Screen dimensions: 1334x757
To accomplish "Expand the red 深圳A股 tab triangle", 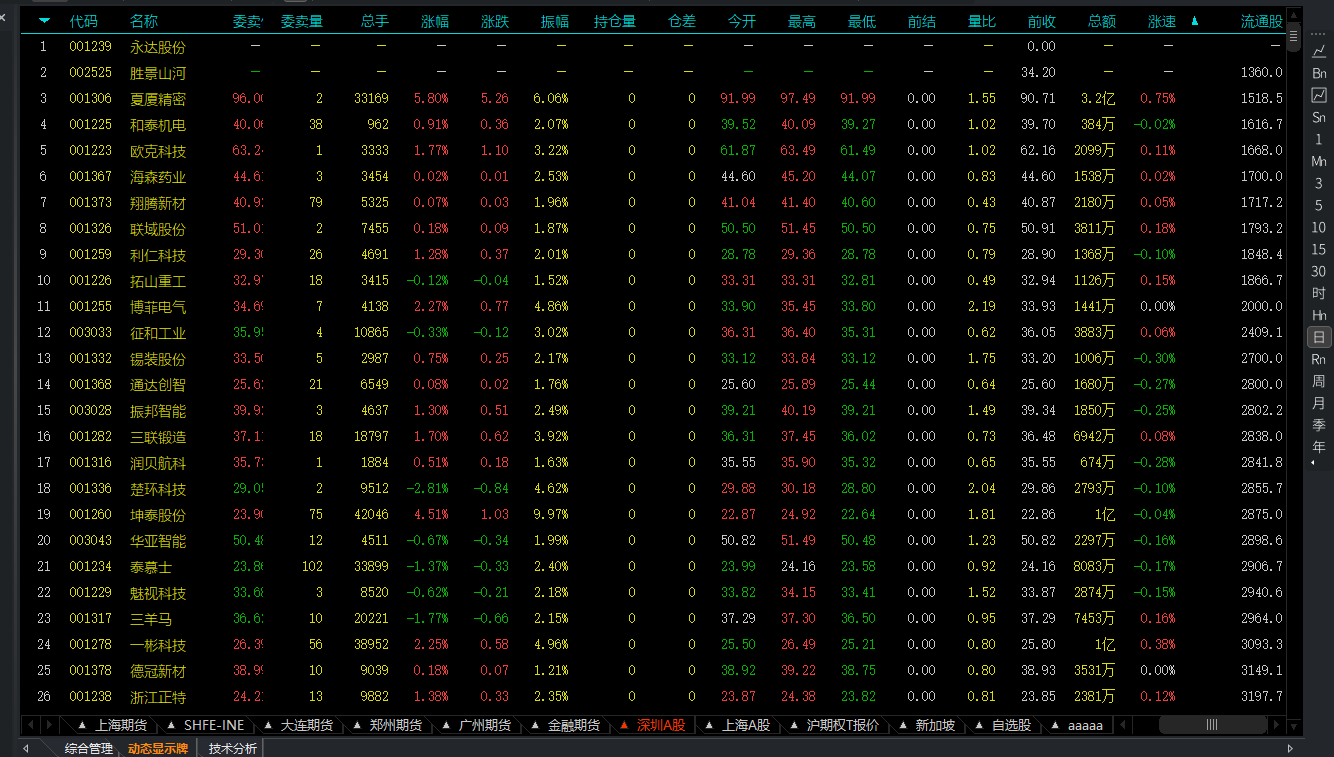I will click(624, 725).
